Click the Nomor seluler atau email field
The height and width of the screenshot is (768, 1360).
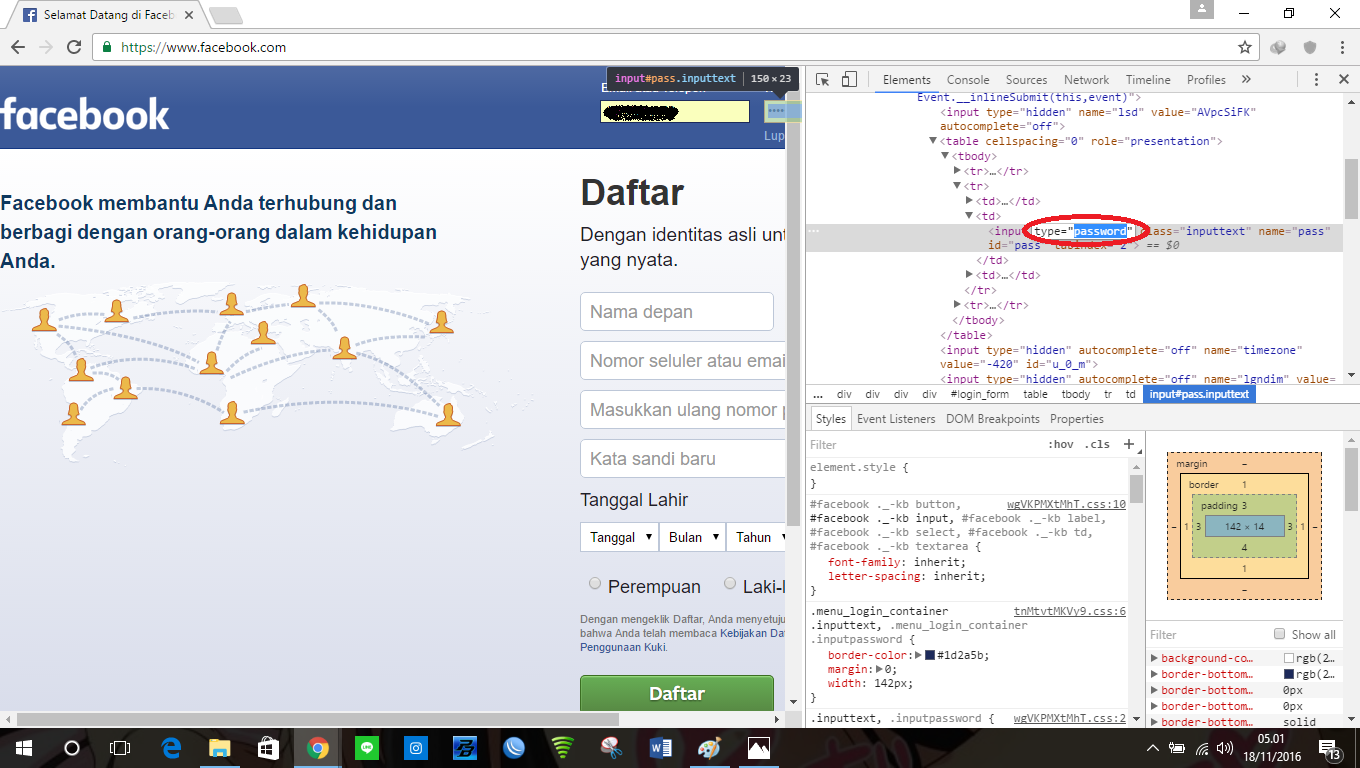(683, 360)
